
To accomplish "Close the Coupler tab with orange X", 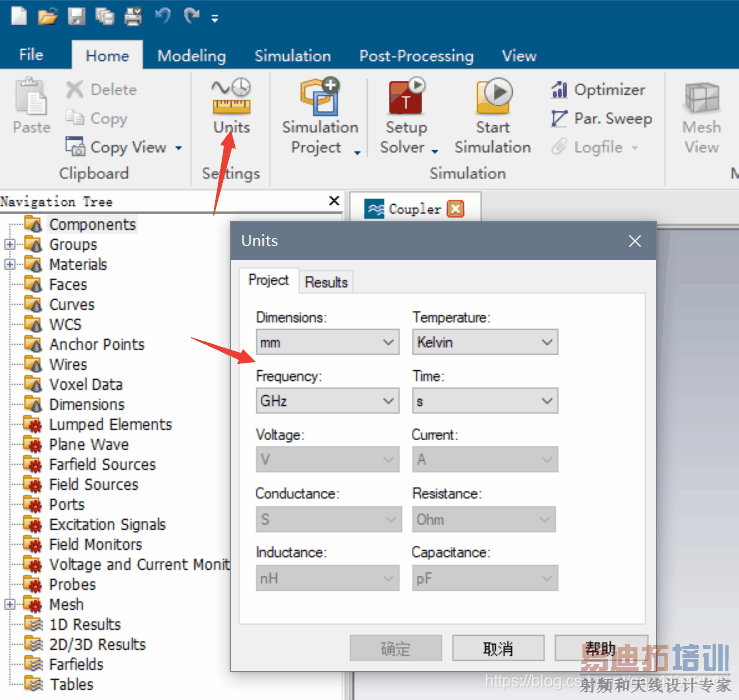I will [x=455, y=208].
